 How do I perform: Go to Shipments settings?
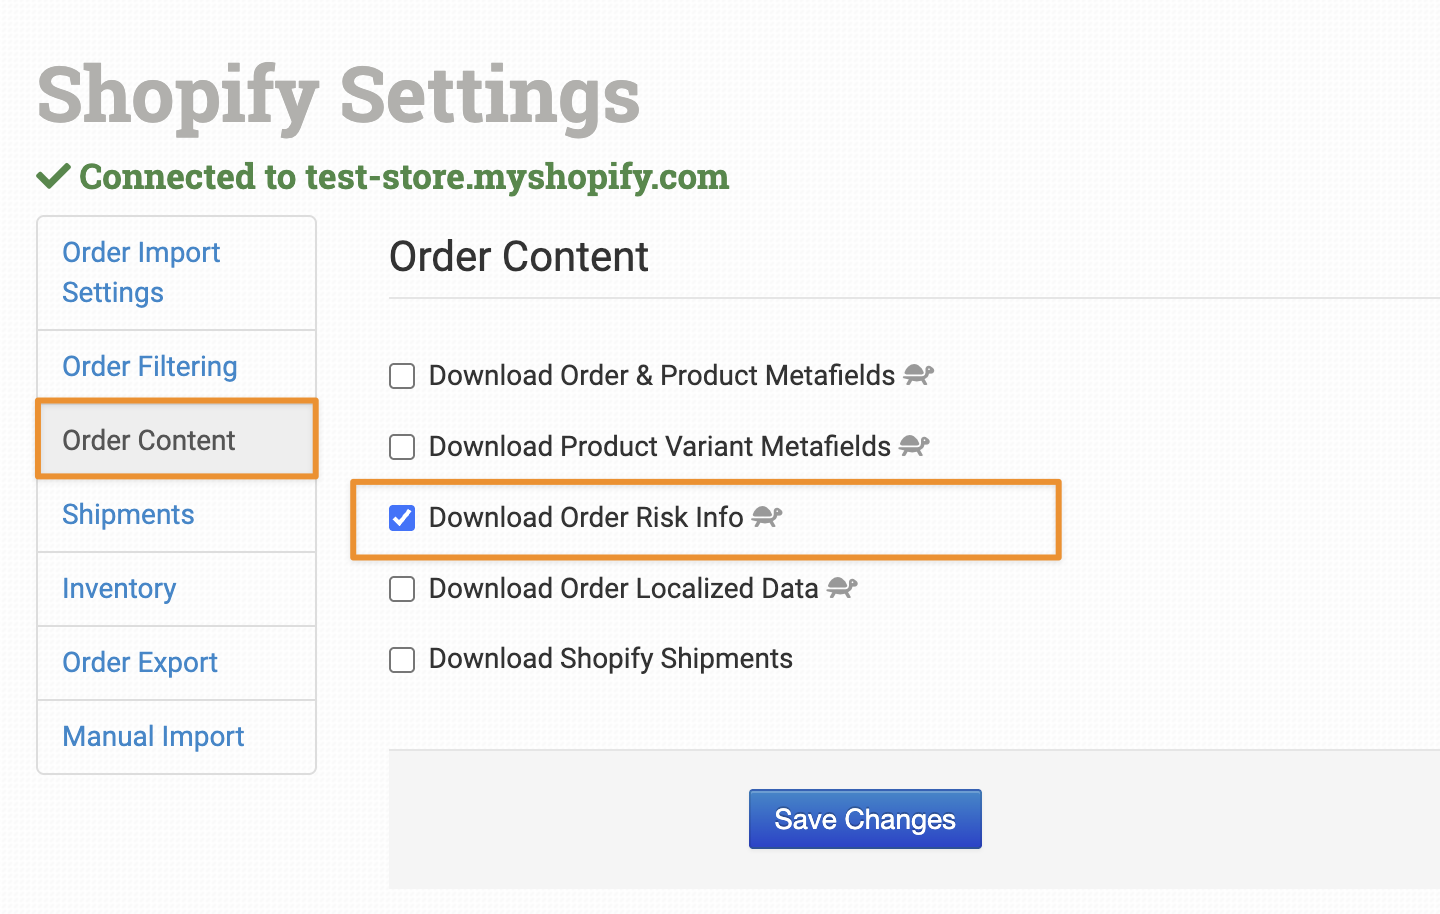[128, 514]
